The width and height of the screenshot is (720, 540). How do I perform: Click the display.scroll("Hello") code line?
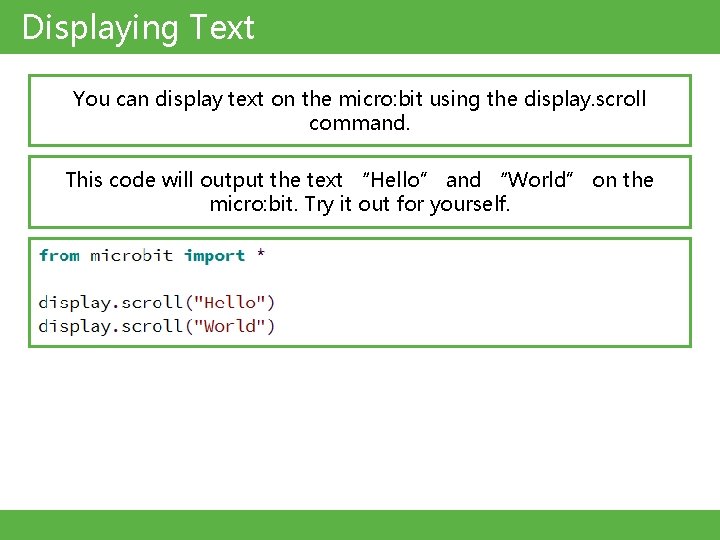157,303
